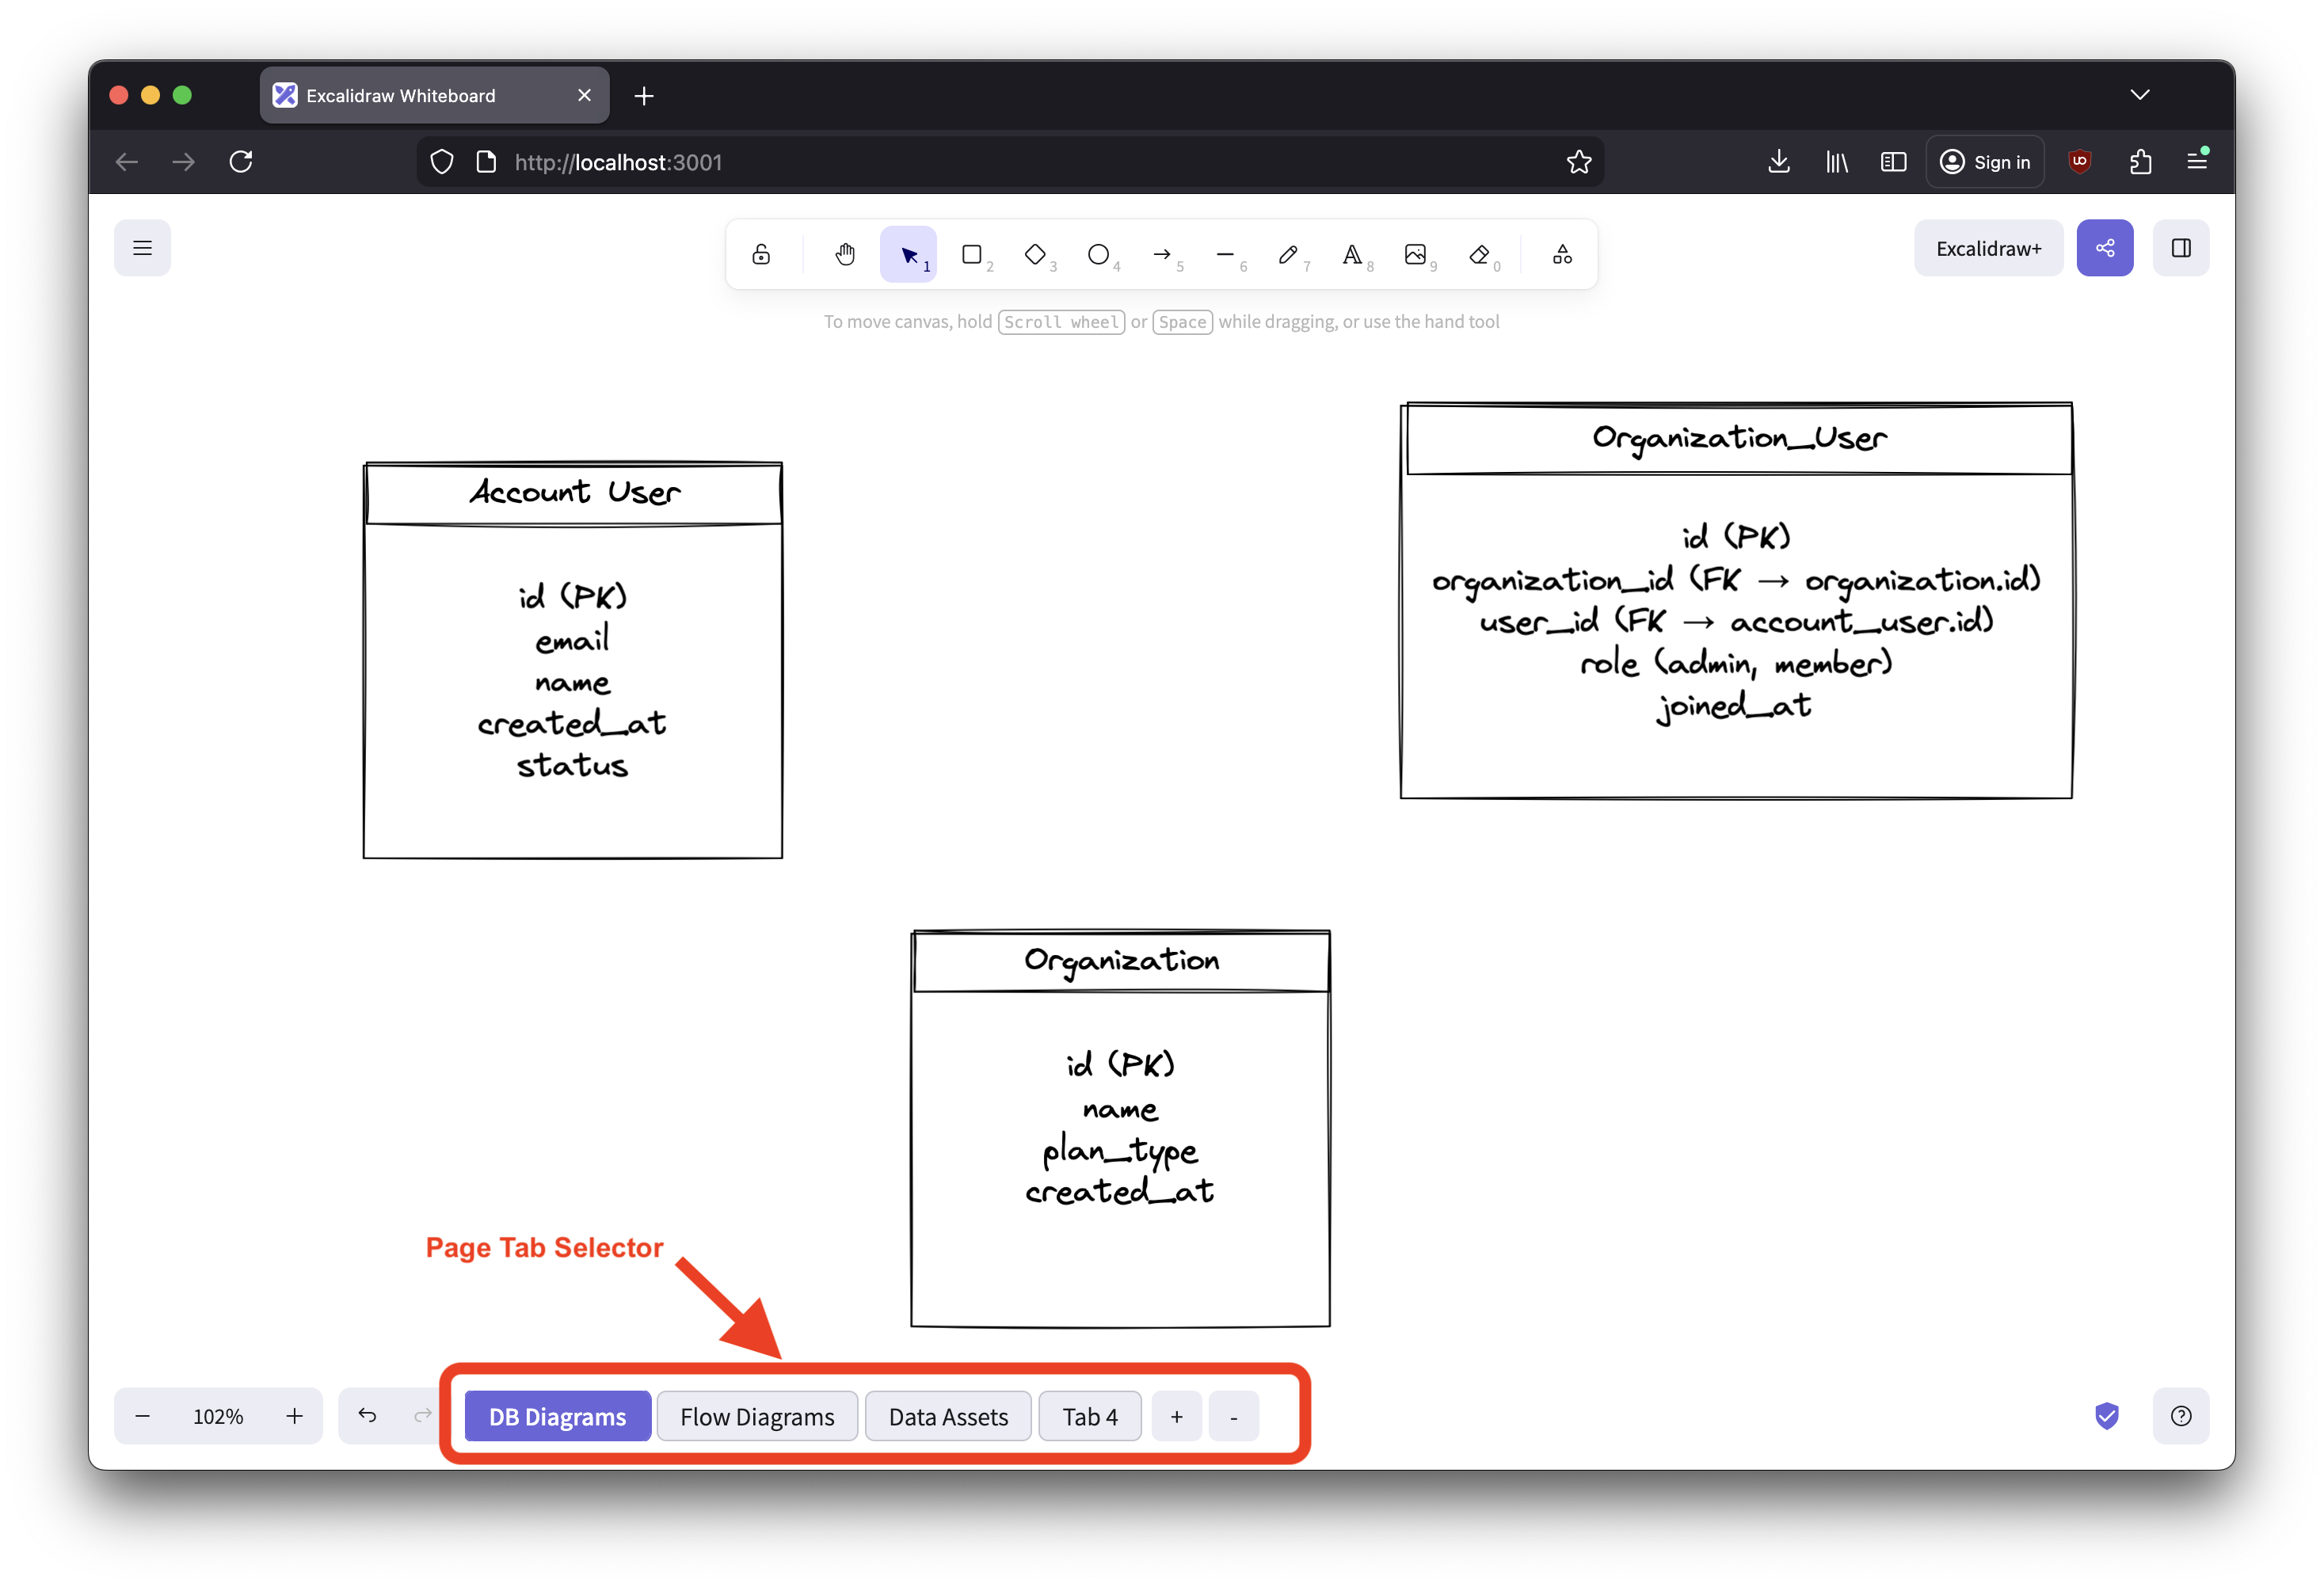This screenshot has height=1587, width=2324.
Task: Bookmark this page with the star
Action: 1579,162
